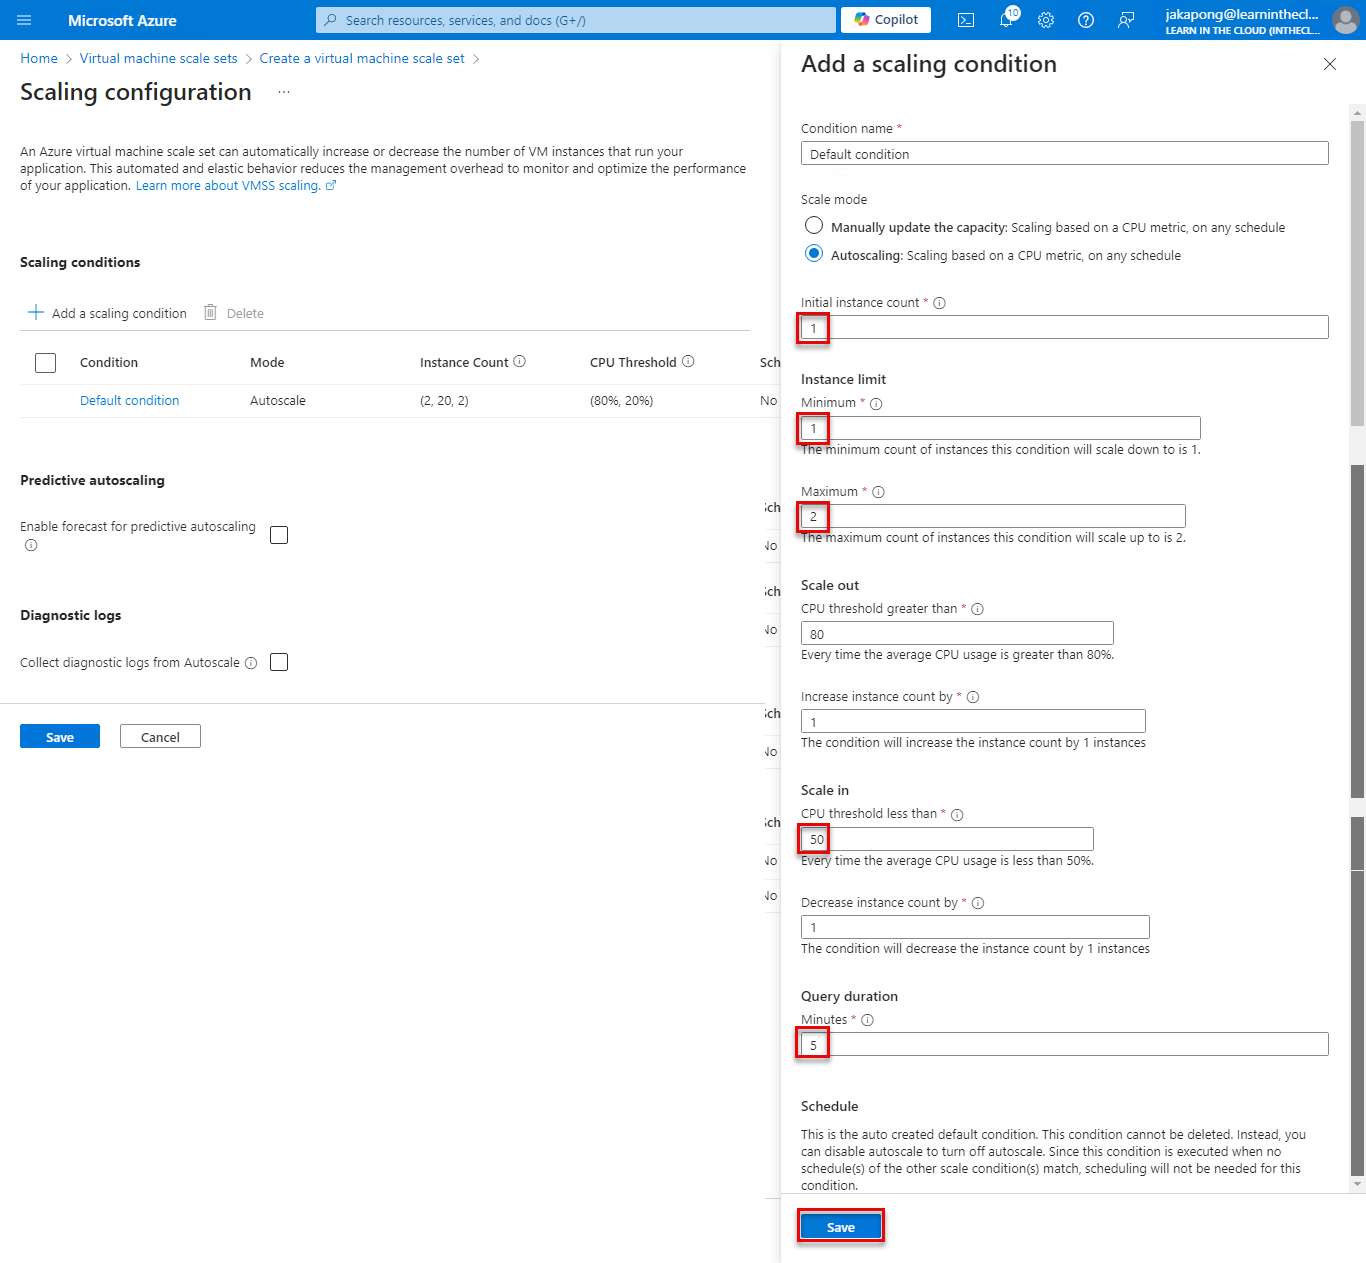Click the '(2, 20, 2)' instance count cell
This screenshot has height=1263, width=1366.
pos(444,401)
